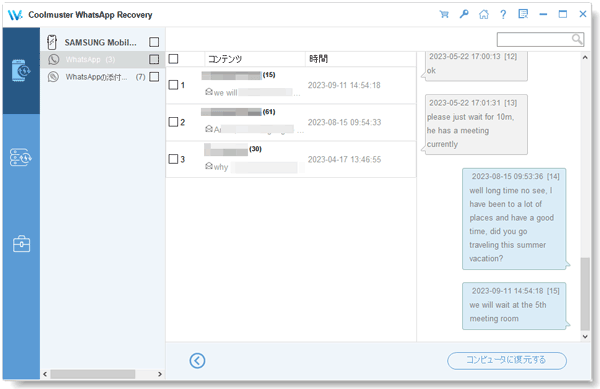Click the 2023-08-15 09:53:36 [14] timestamp
The width and height of the screenshot is (600, 389).
coord(515,176)
